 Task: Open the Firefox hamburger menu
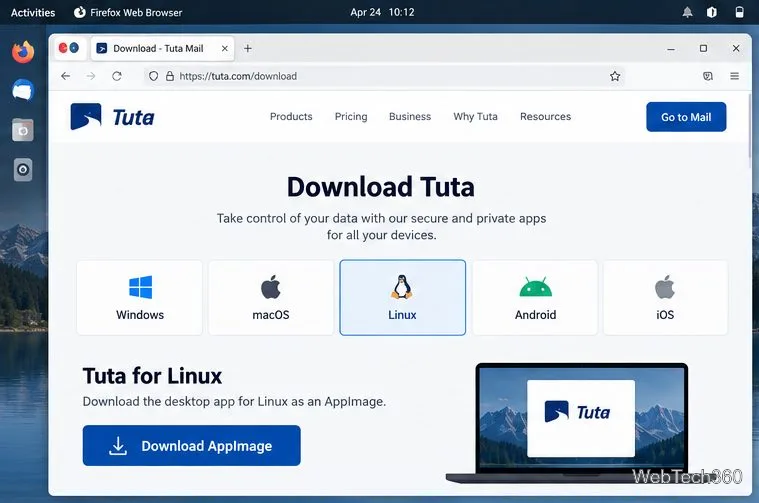coord(734,76)
